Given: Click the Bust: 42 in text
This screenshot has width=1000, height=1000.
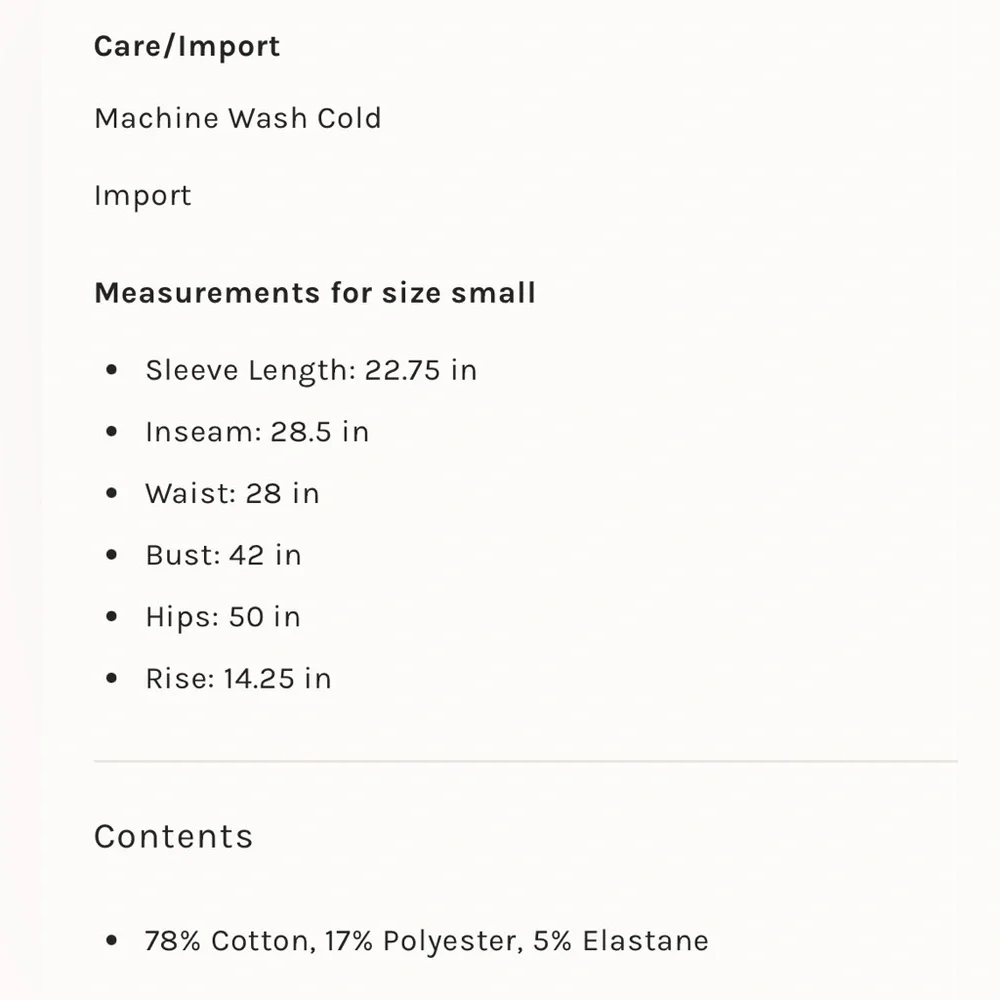Looking at the screenshot, I should click(x=223, y=555).
